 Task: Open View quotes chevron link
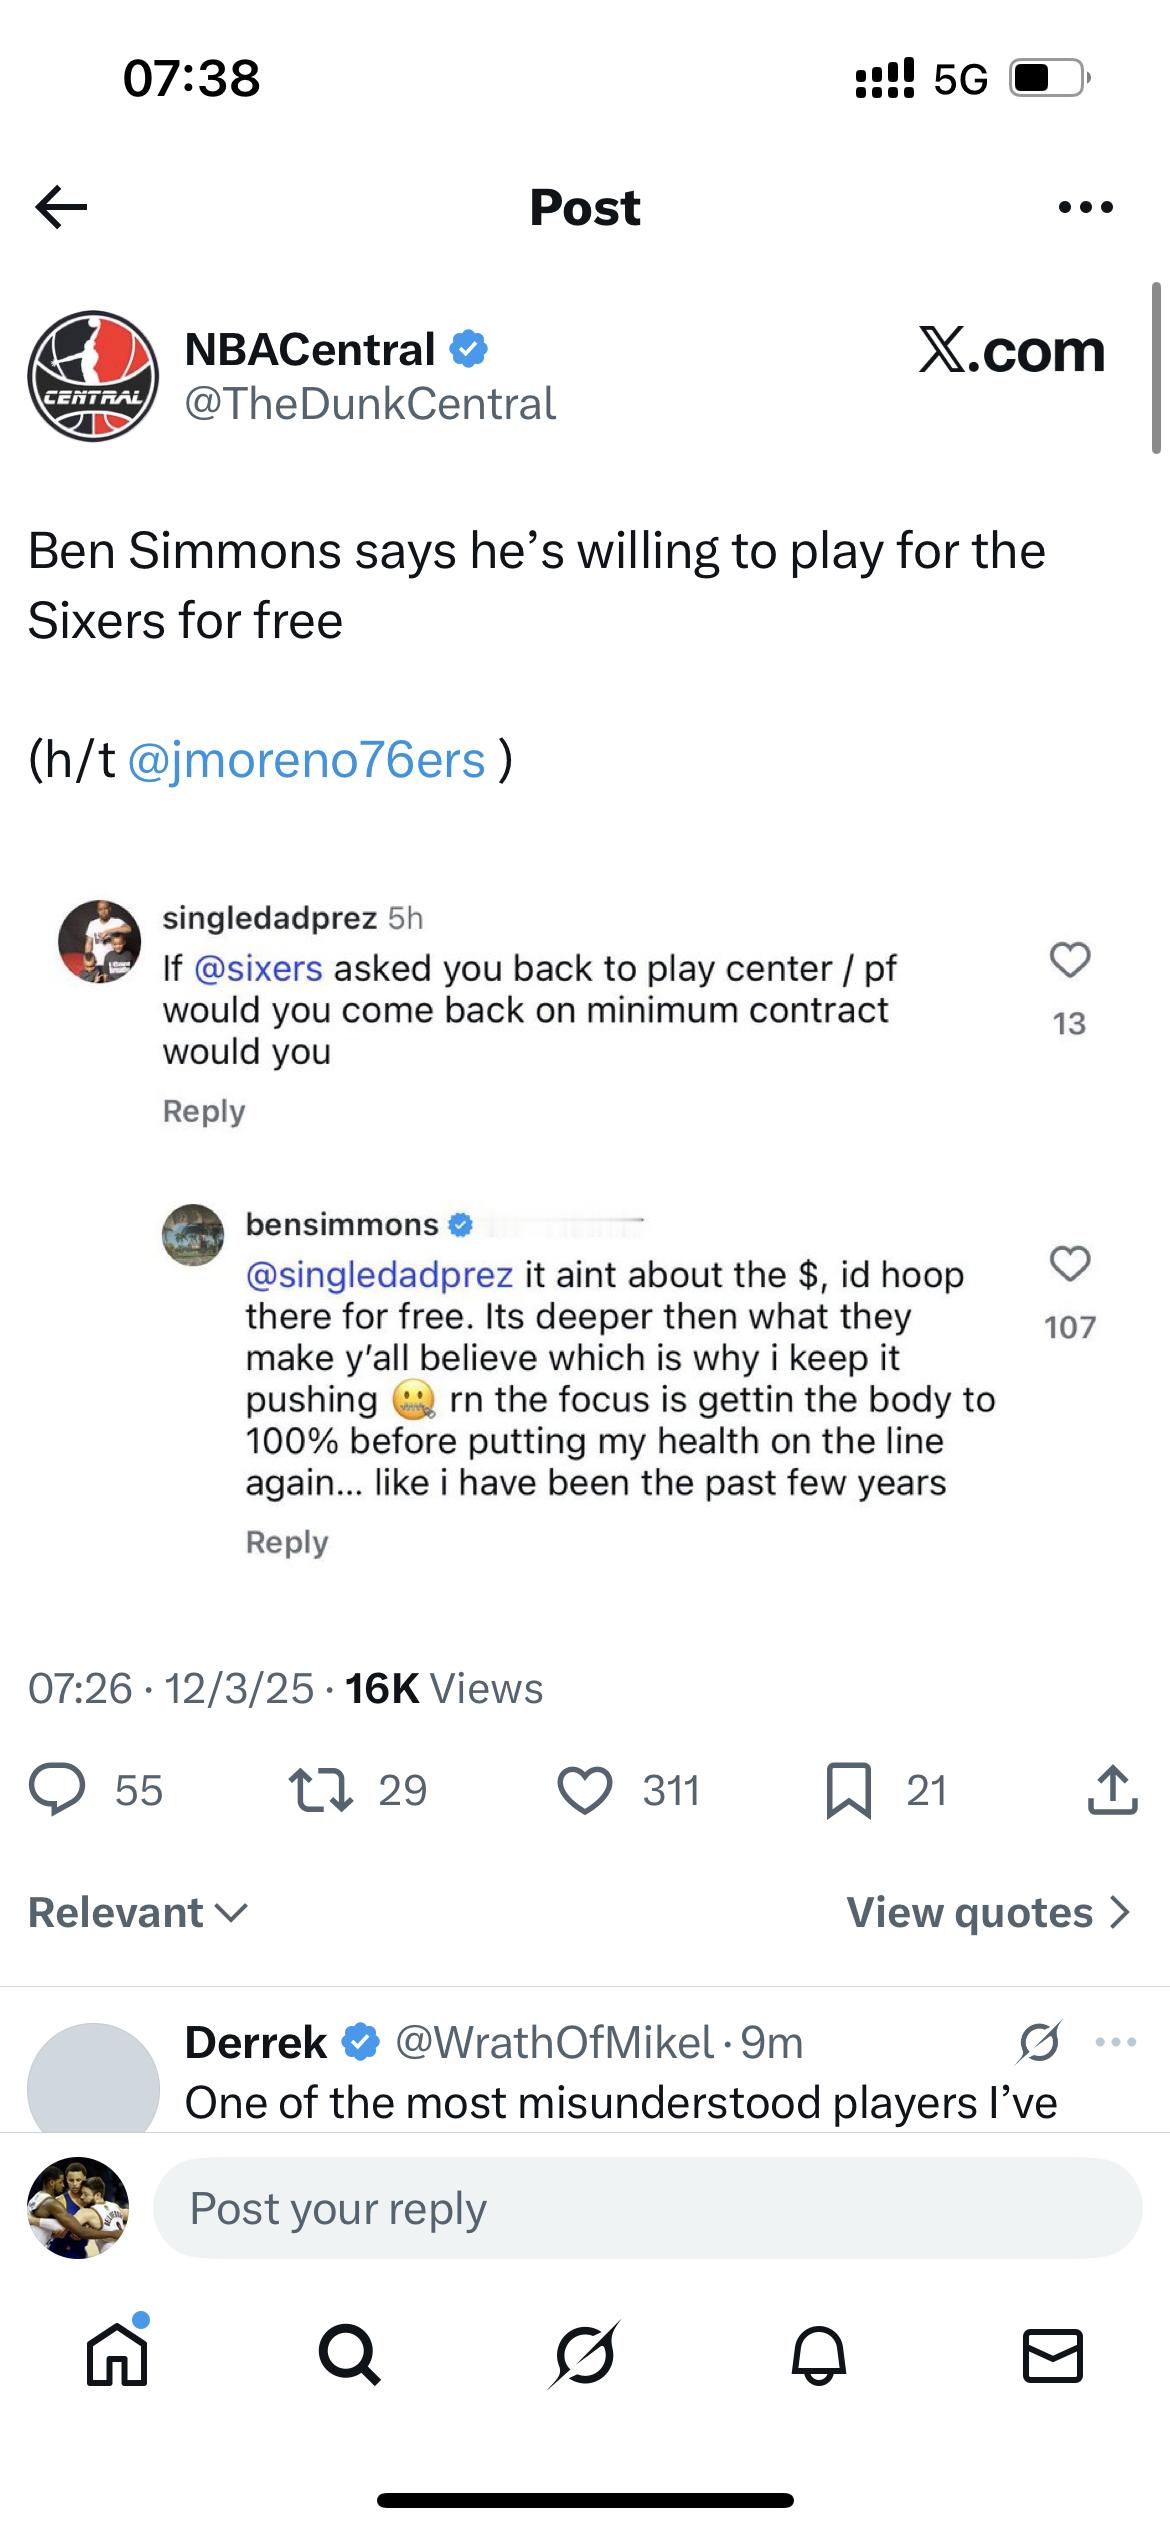pos(989,1912)
